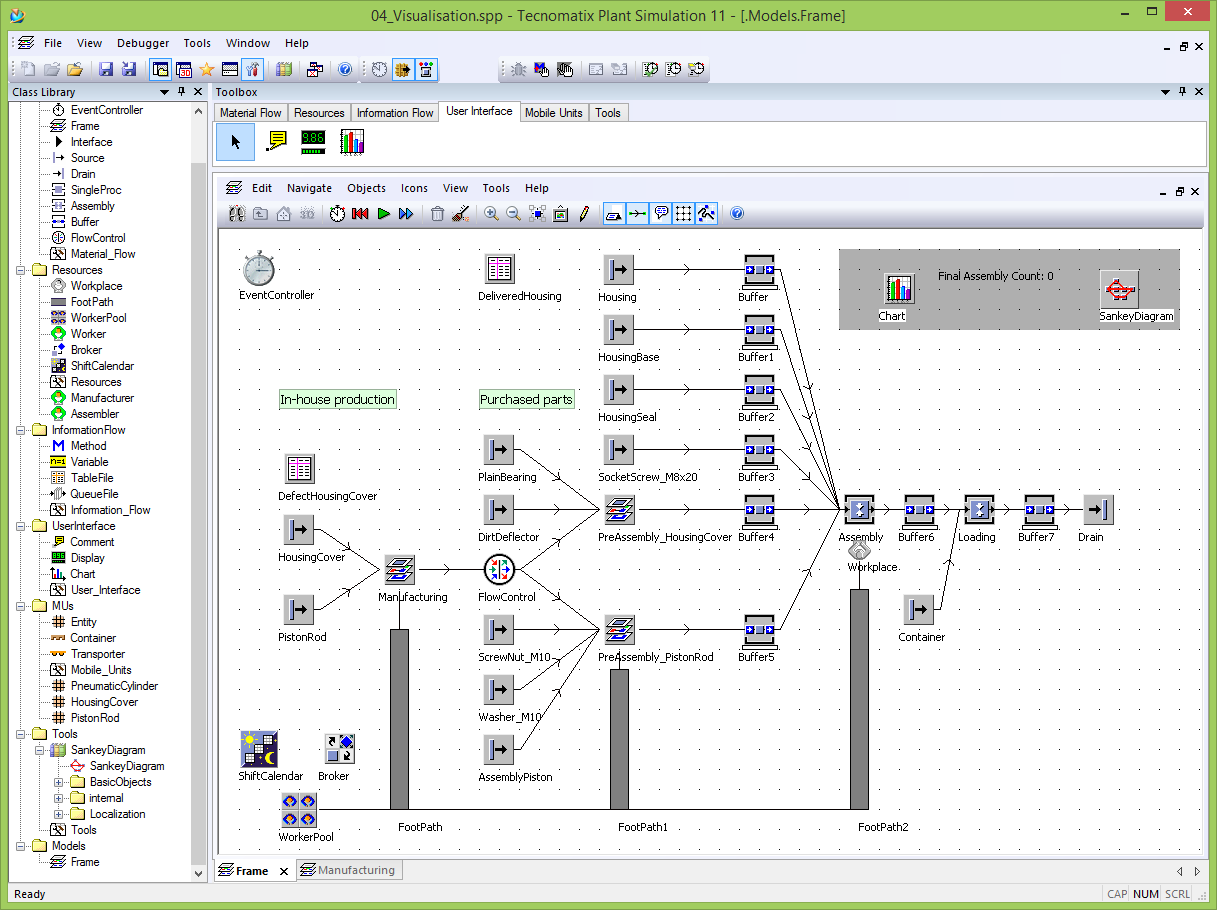
Task: Click the zoom in magnifier icon
Action: [x=491, y=213]
